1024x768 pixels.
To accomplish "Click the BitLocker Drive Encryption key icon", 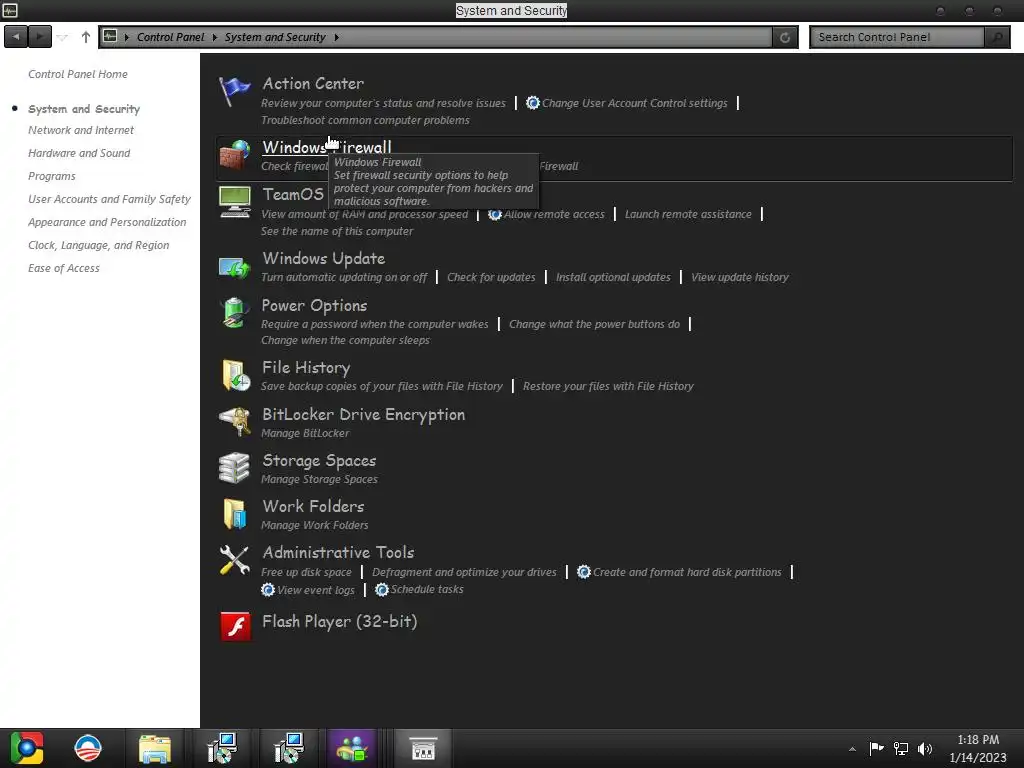I will click(x=234, y=421).
